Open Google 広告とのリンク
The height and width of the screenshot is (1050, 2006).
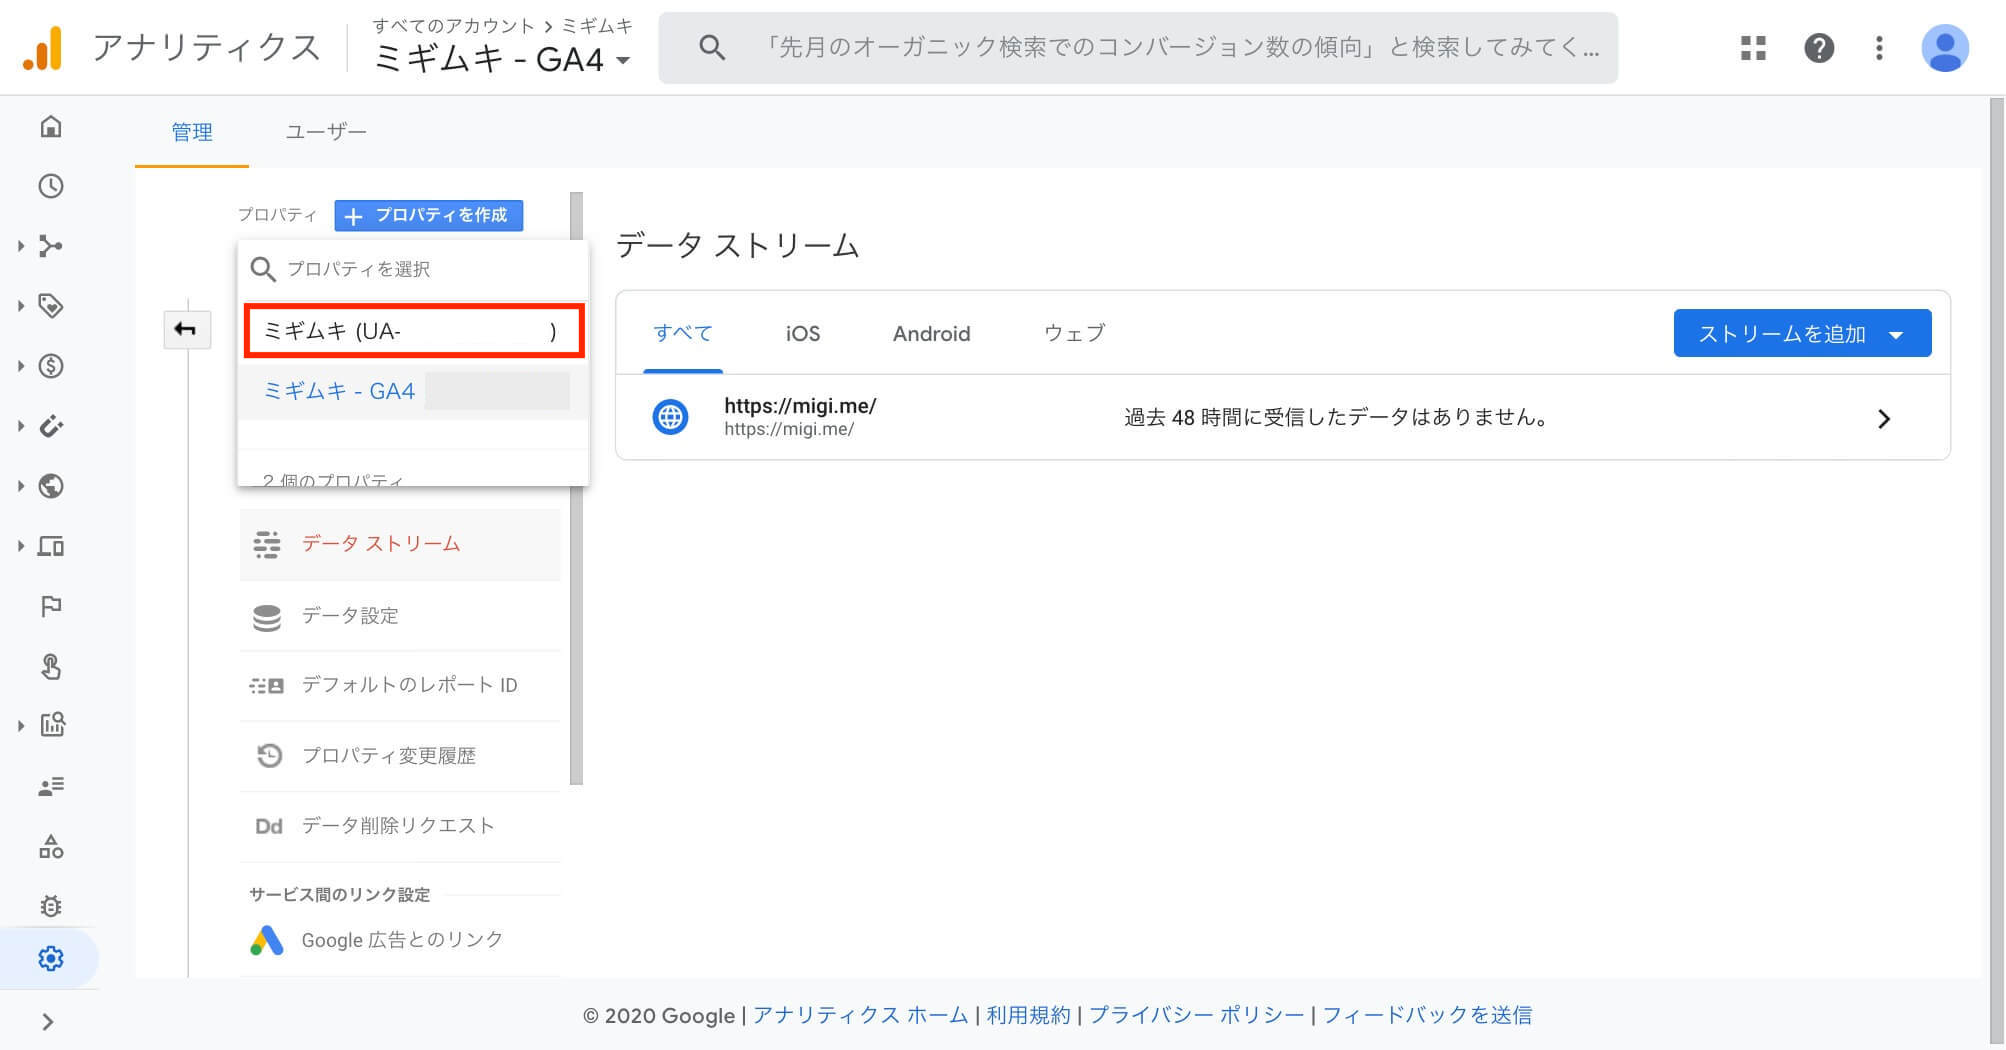tap(400, 940)
